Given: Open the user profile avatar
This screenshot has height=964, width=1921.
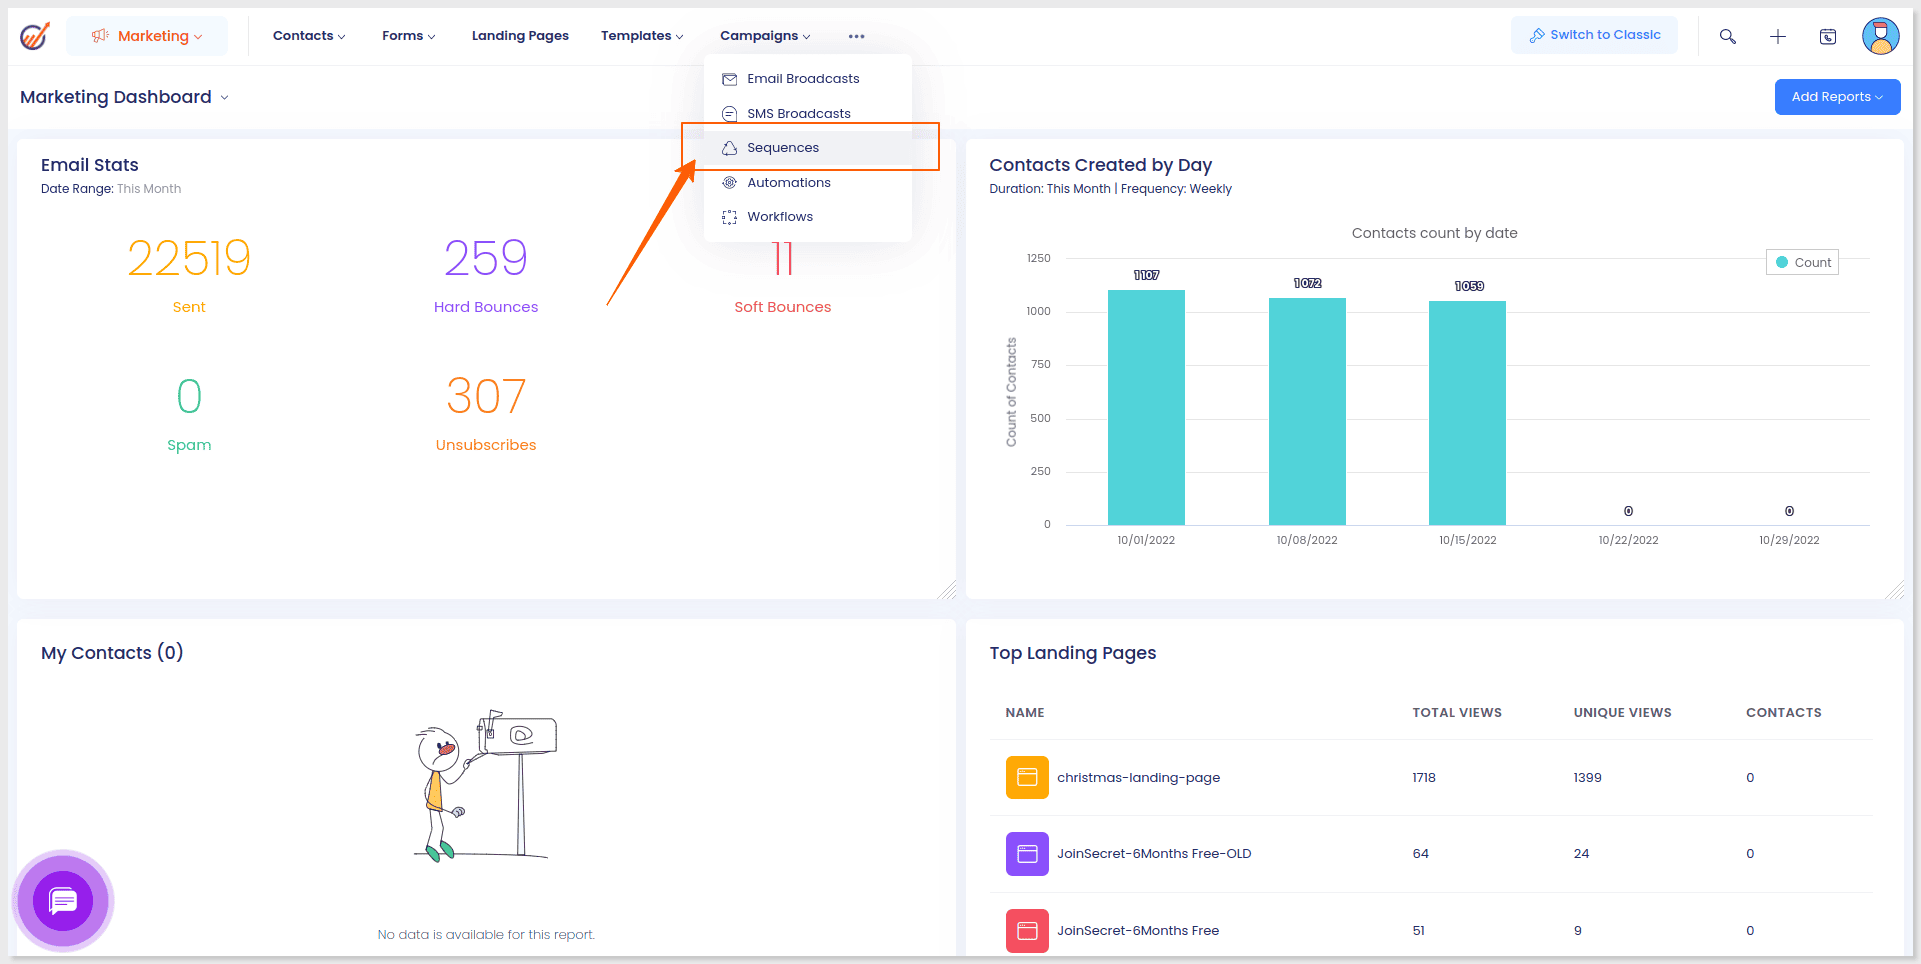Looking at the screenshot, I should (1880, 36).
